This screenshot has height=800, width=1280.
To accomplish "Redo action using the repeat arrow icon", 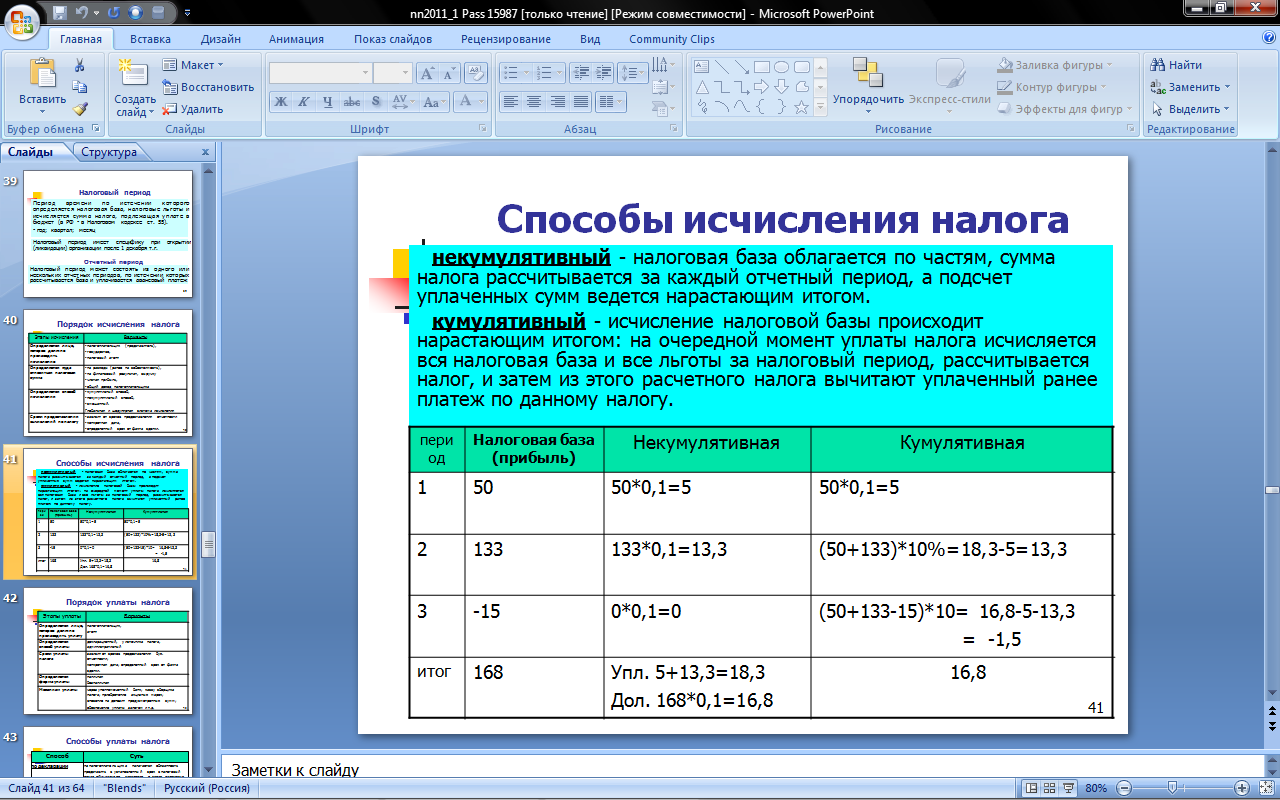I will coord(114,13).
